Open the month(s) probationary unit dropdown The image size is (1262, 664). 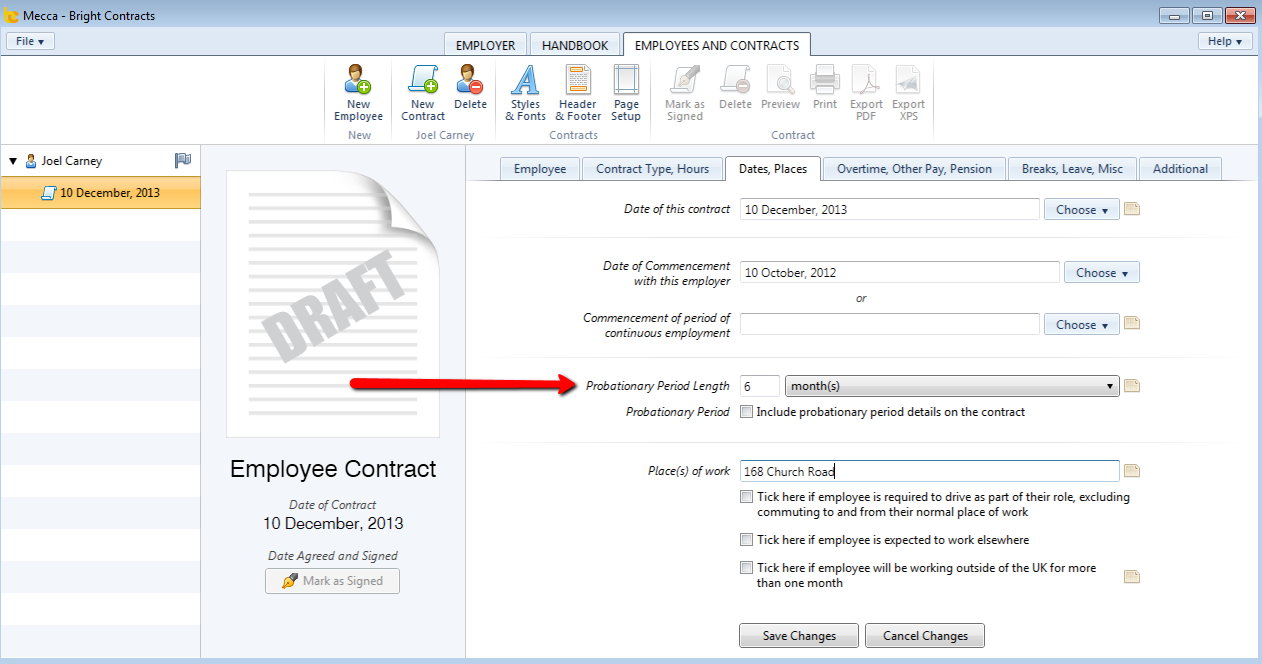pyautogui.click(x=952, y=386)
